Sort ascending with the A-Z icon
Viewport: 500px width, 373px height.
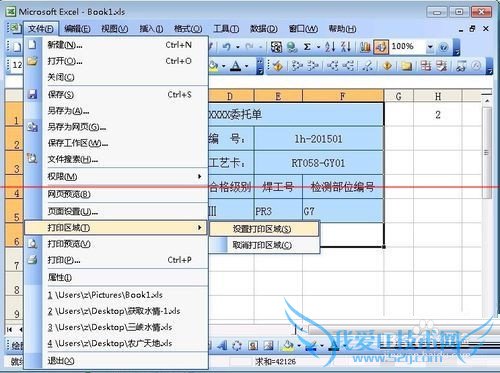click(x=330, y=47)
